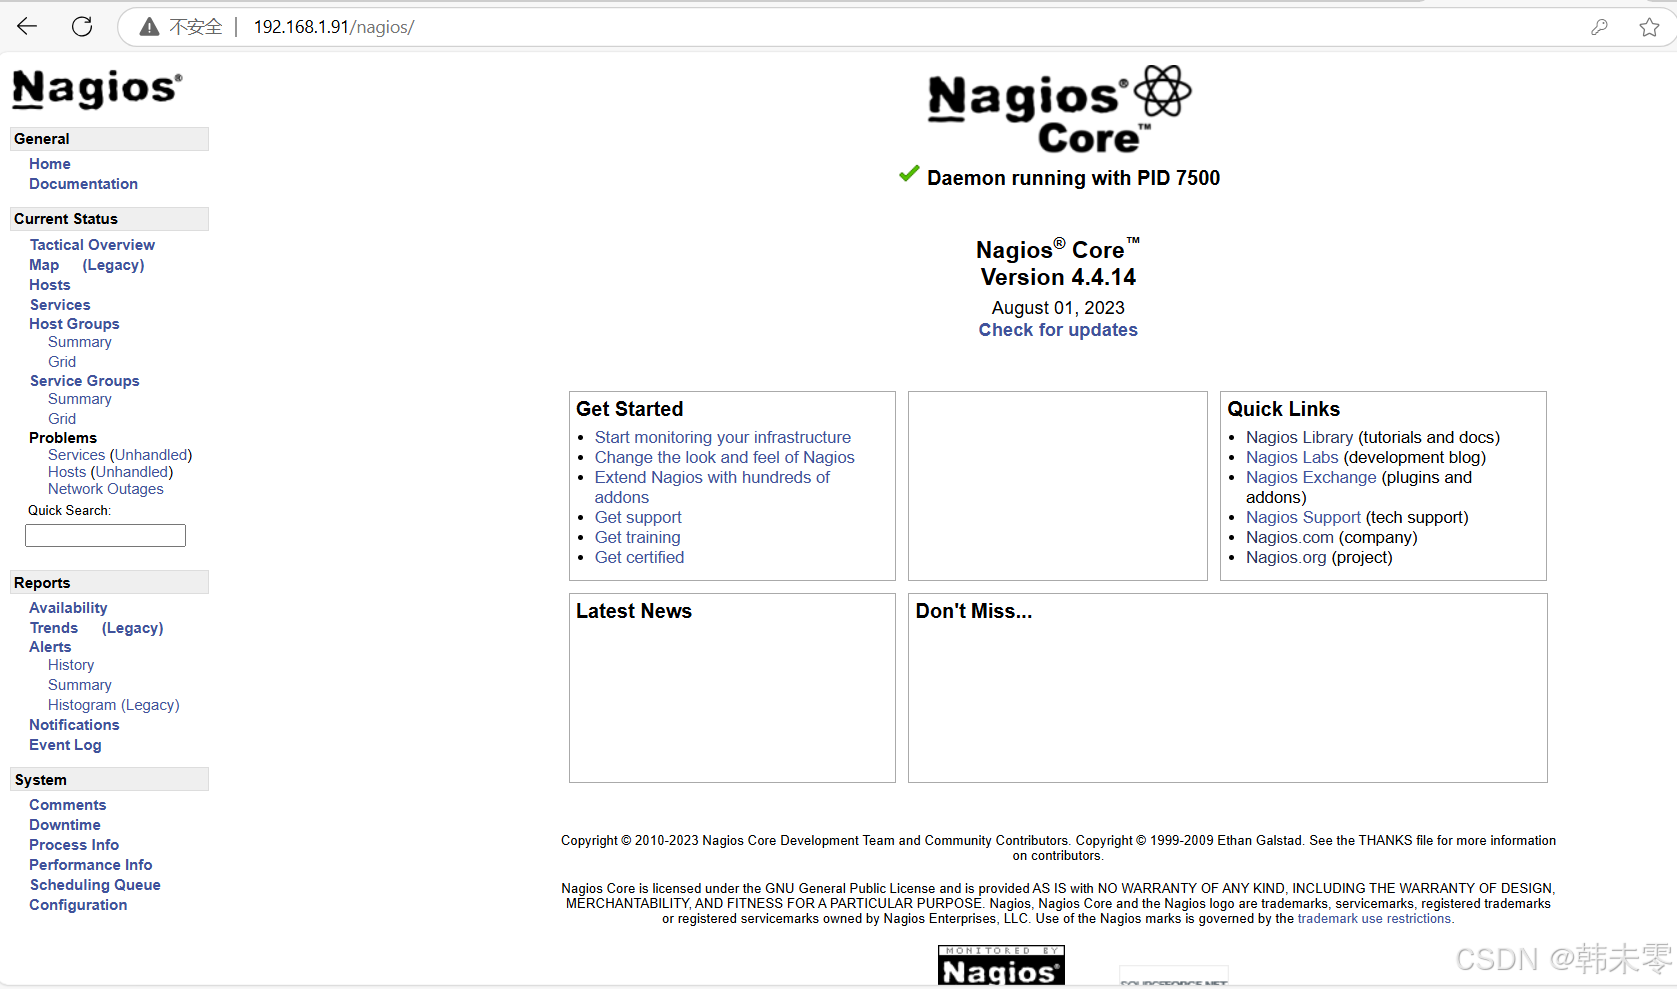Viewport: 1677px width, 989px height.
Task: Click the Monitored by Nagios badge
Action: tap(1001, 965)
